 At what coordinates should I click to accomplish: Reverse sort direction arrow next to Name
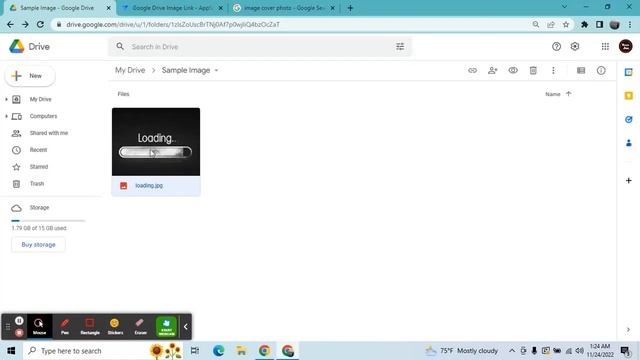point(569,94)
